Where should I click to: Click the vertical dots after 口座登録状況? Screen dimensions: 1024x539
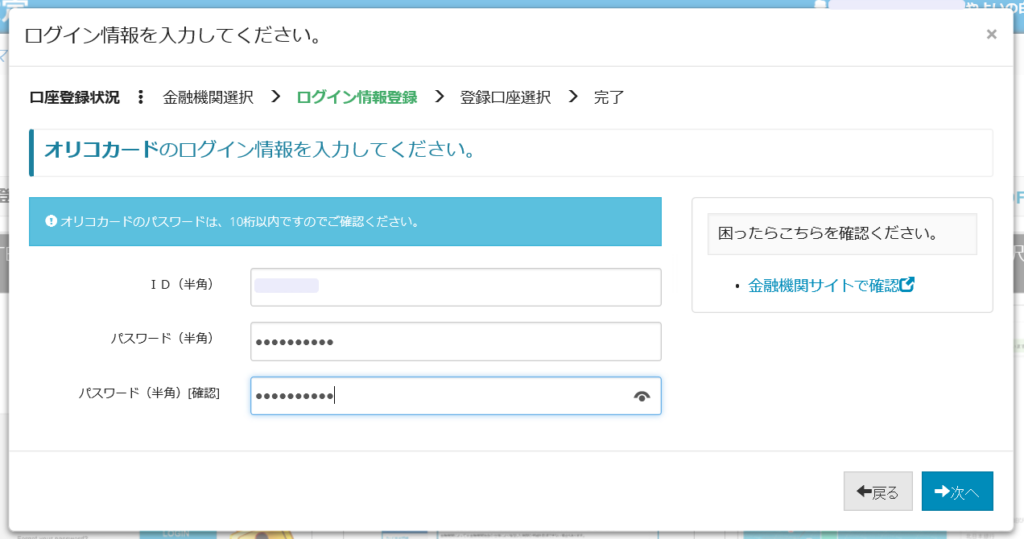tap(140, 97)
